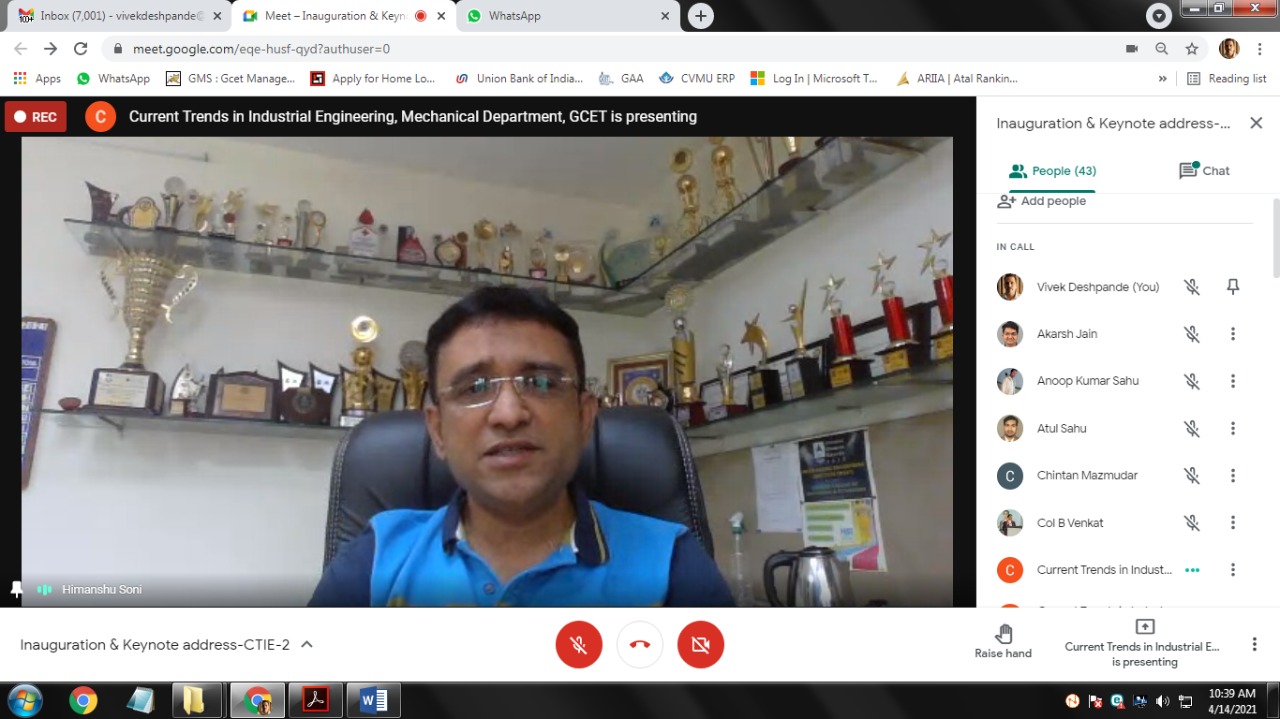Hang up with the red leave-call button

(x=640, y=644)
